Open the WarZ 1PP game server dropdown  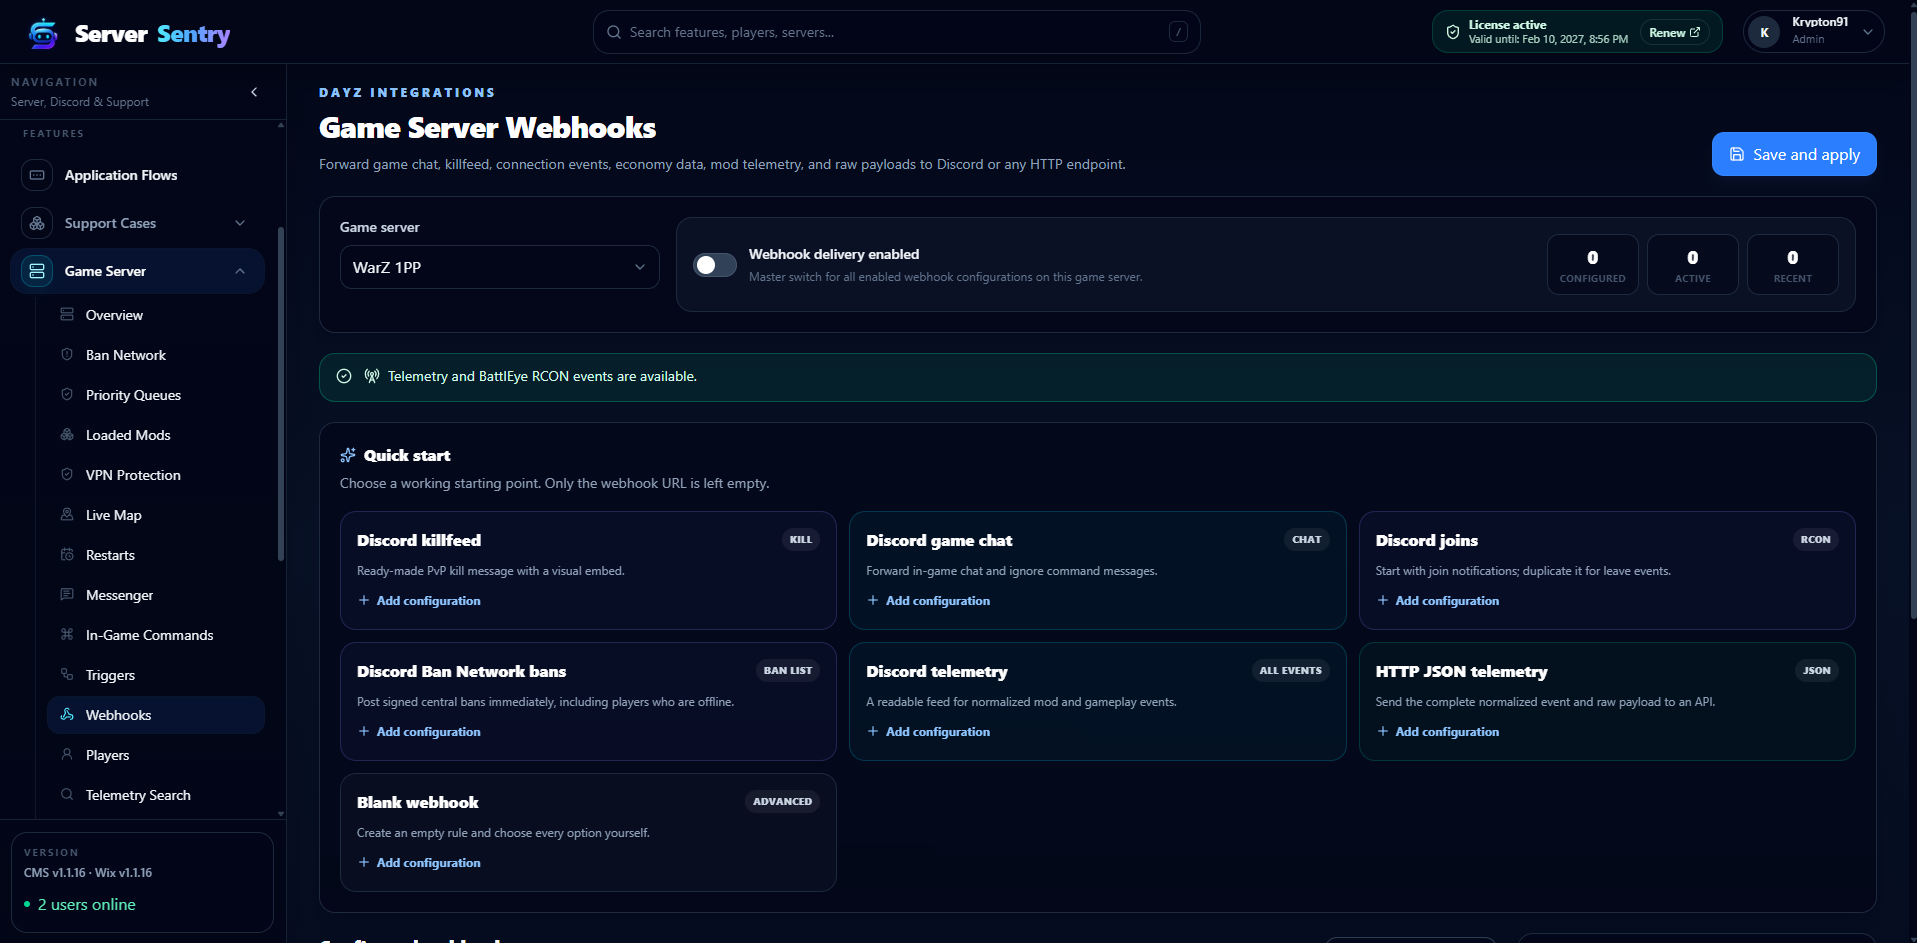tap(499, 267)
